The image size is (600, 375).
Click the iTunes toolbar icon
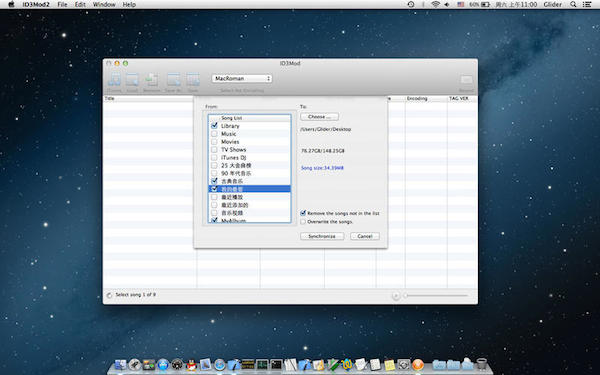[x=114, y=80]
